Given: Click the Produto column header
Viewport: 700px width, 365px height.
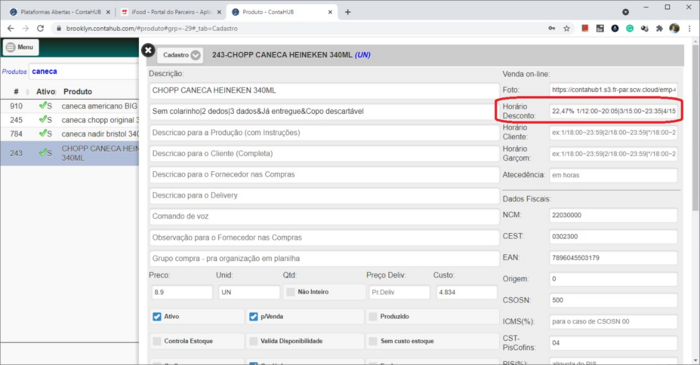Looking at the screenshot, I should pyautogui.click(x=78, y=91).
